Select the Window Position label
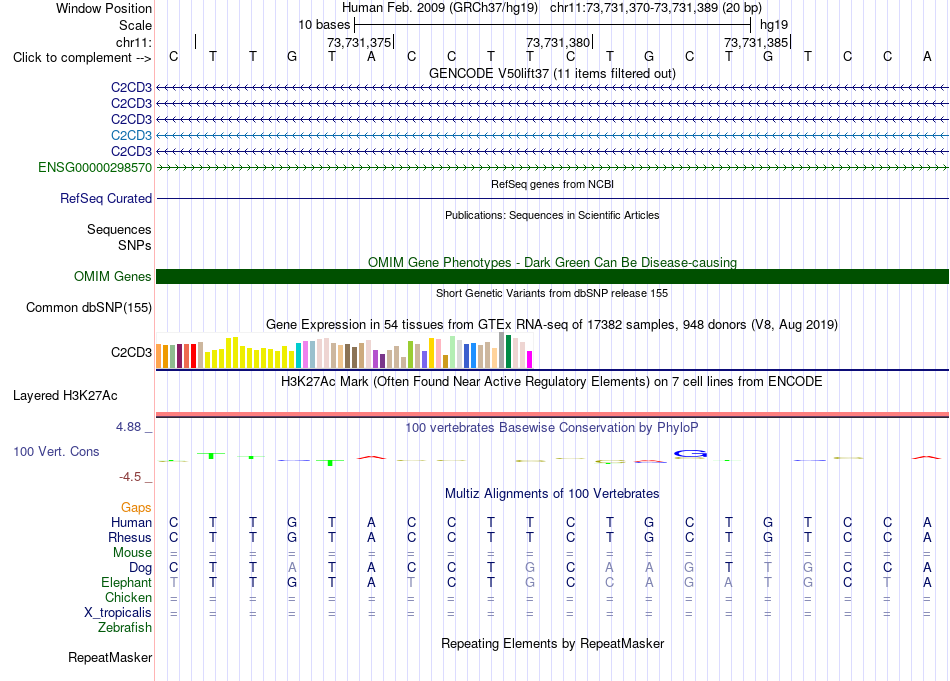The image size is (950, 681). click(104, 8)
